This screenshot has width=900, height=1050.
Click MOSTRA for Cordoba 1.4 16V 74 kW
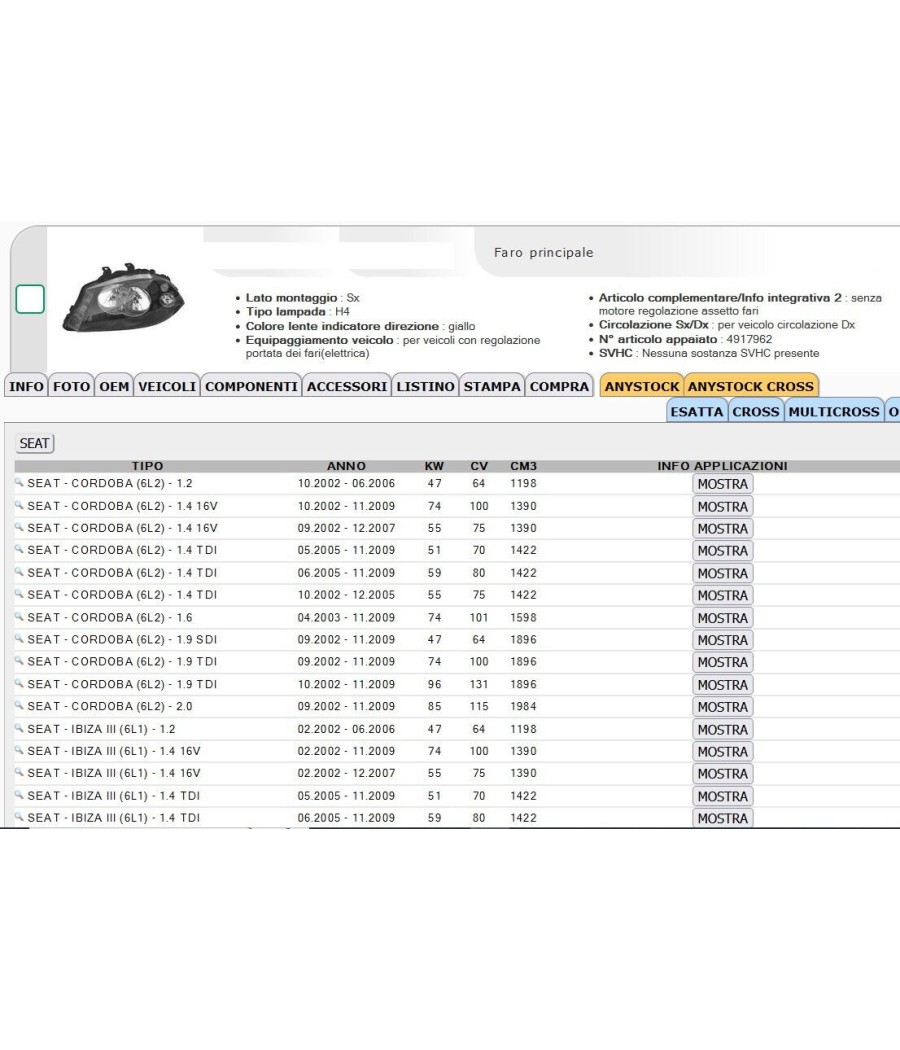(723, 507)
